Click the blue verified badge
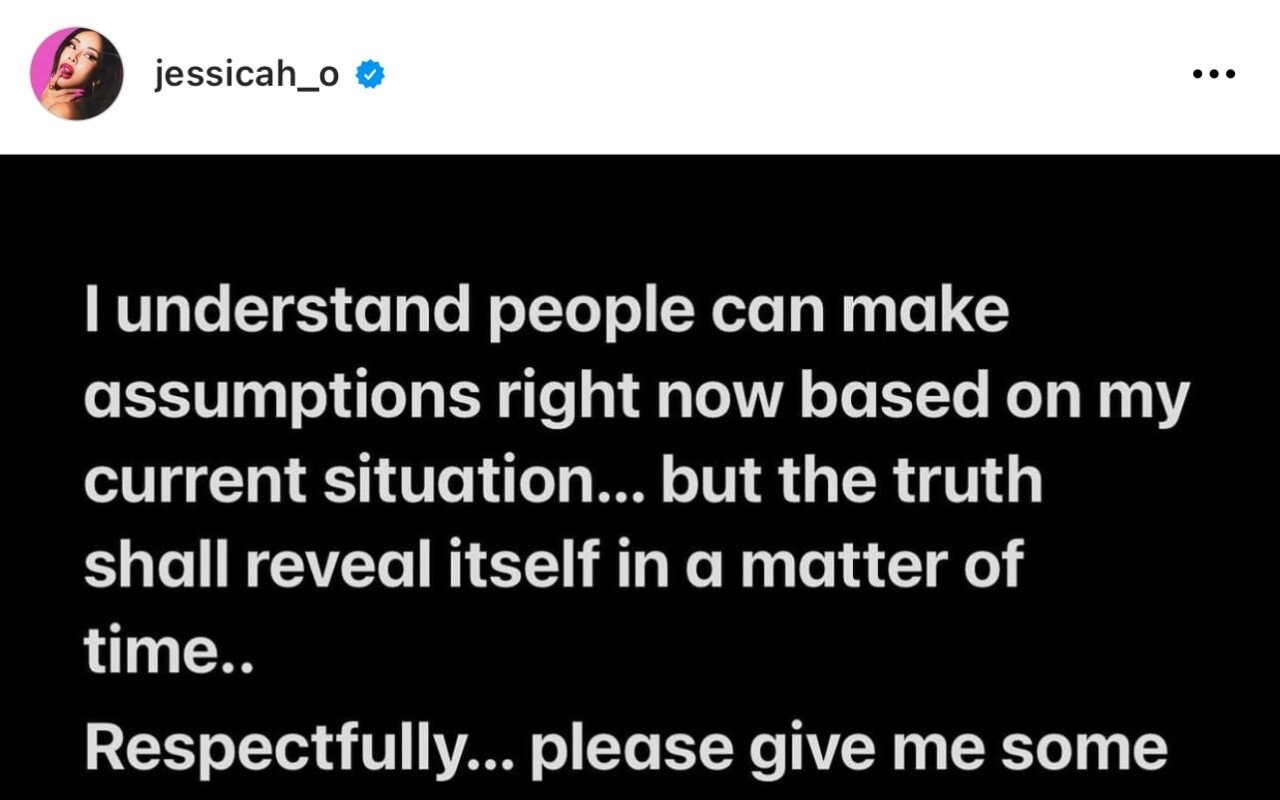 (372, 75)
